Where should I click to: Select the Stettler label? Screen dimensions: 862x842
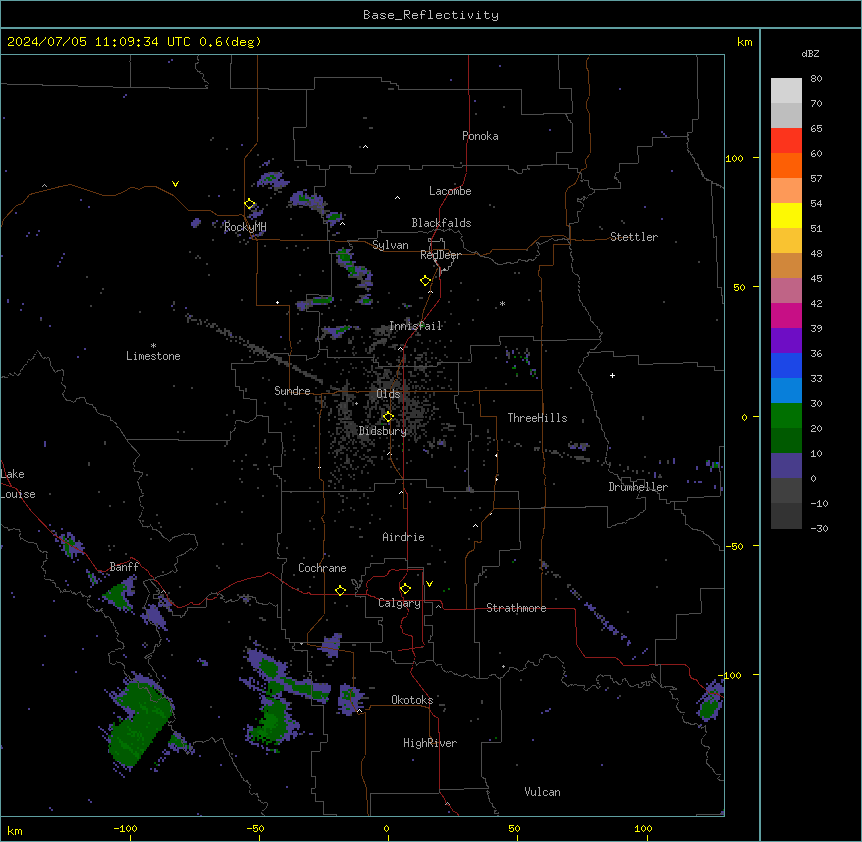point(634,237)
